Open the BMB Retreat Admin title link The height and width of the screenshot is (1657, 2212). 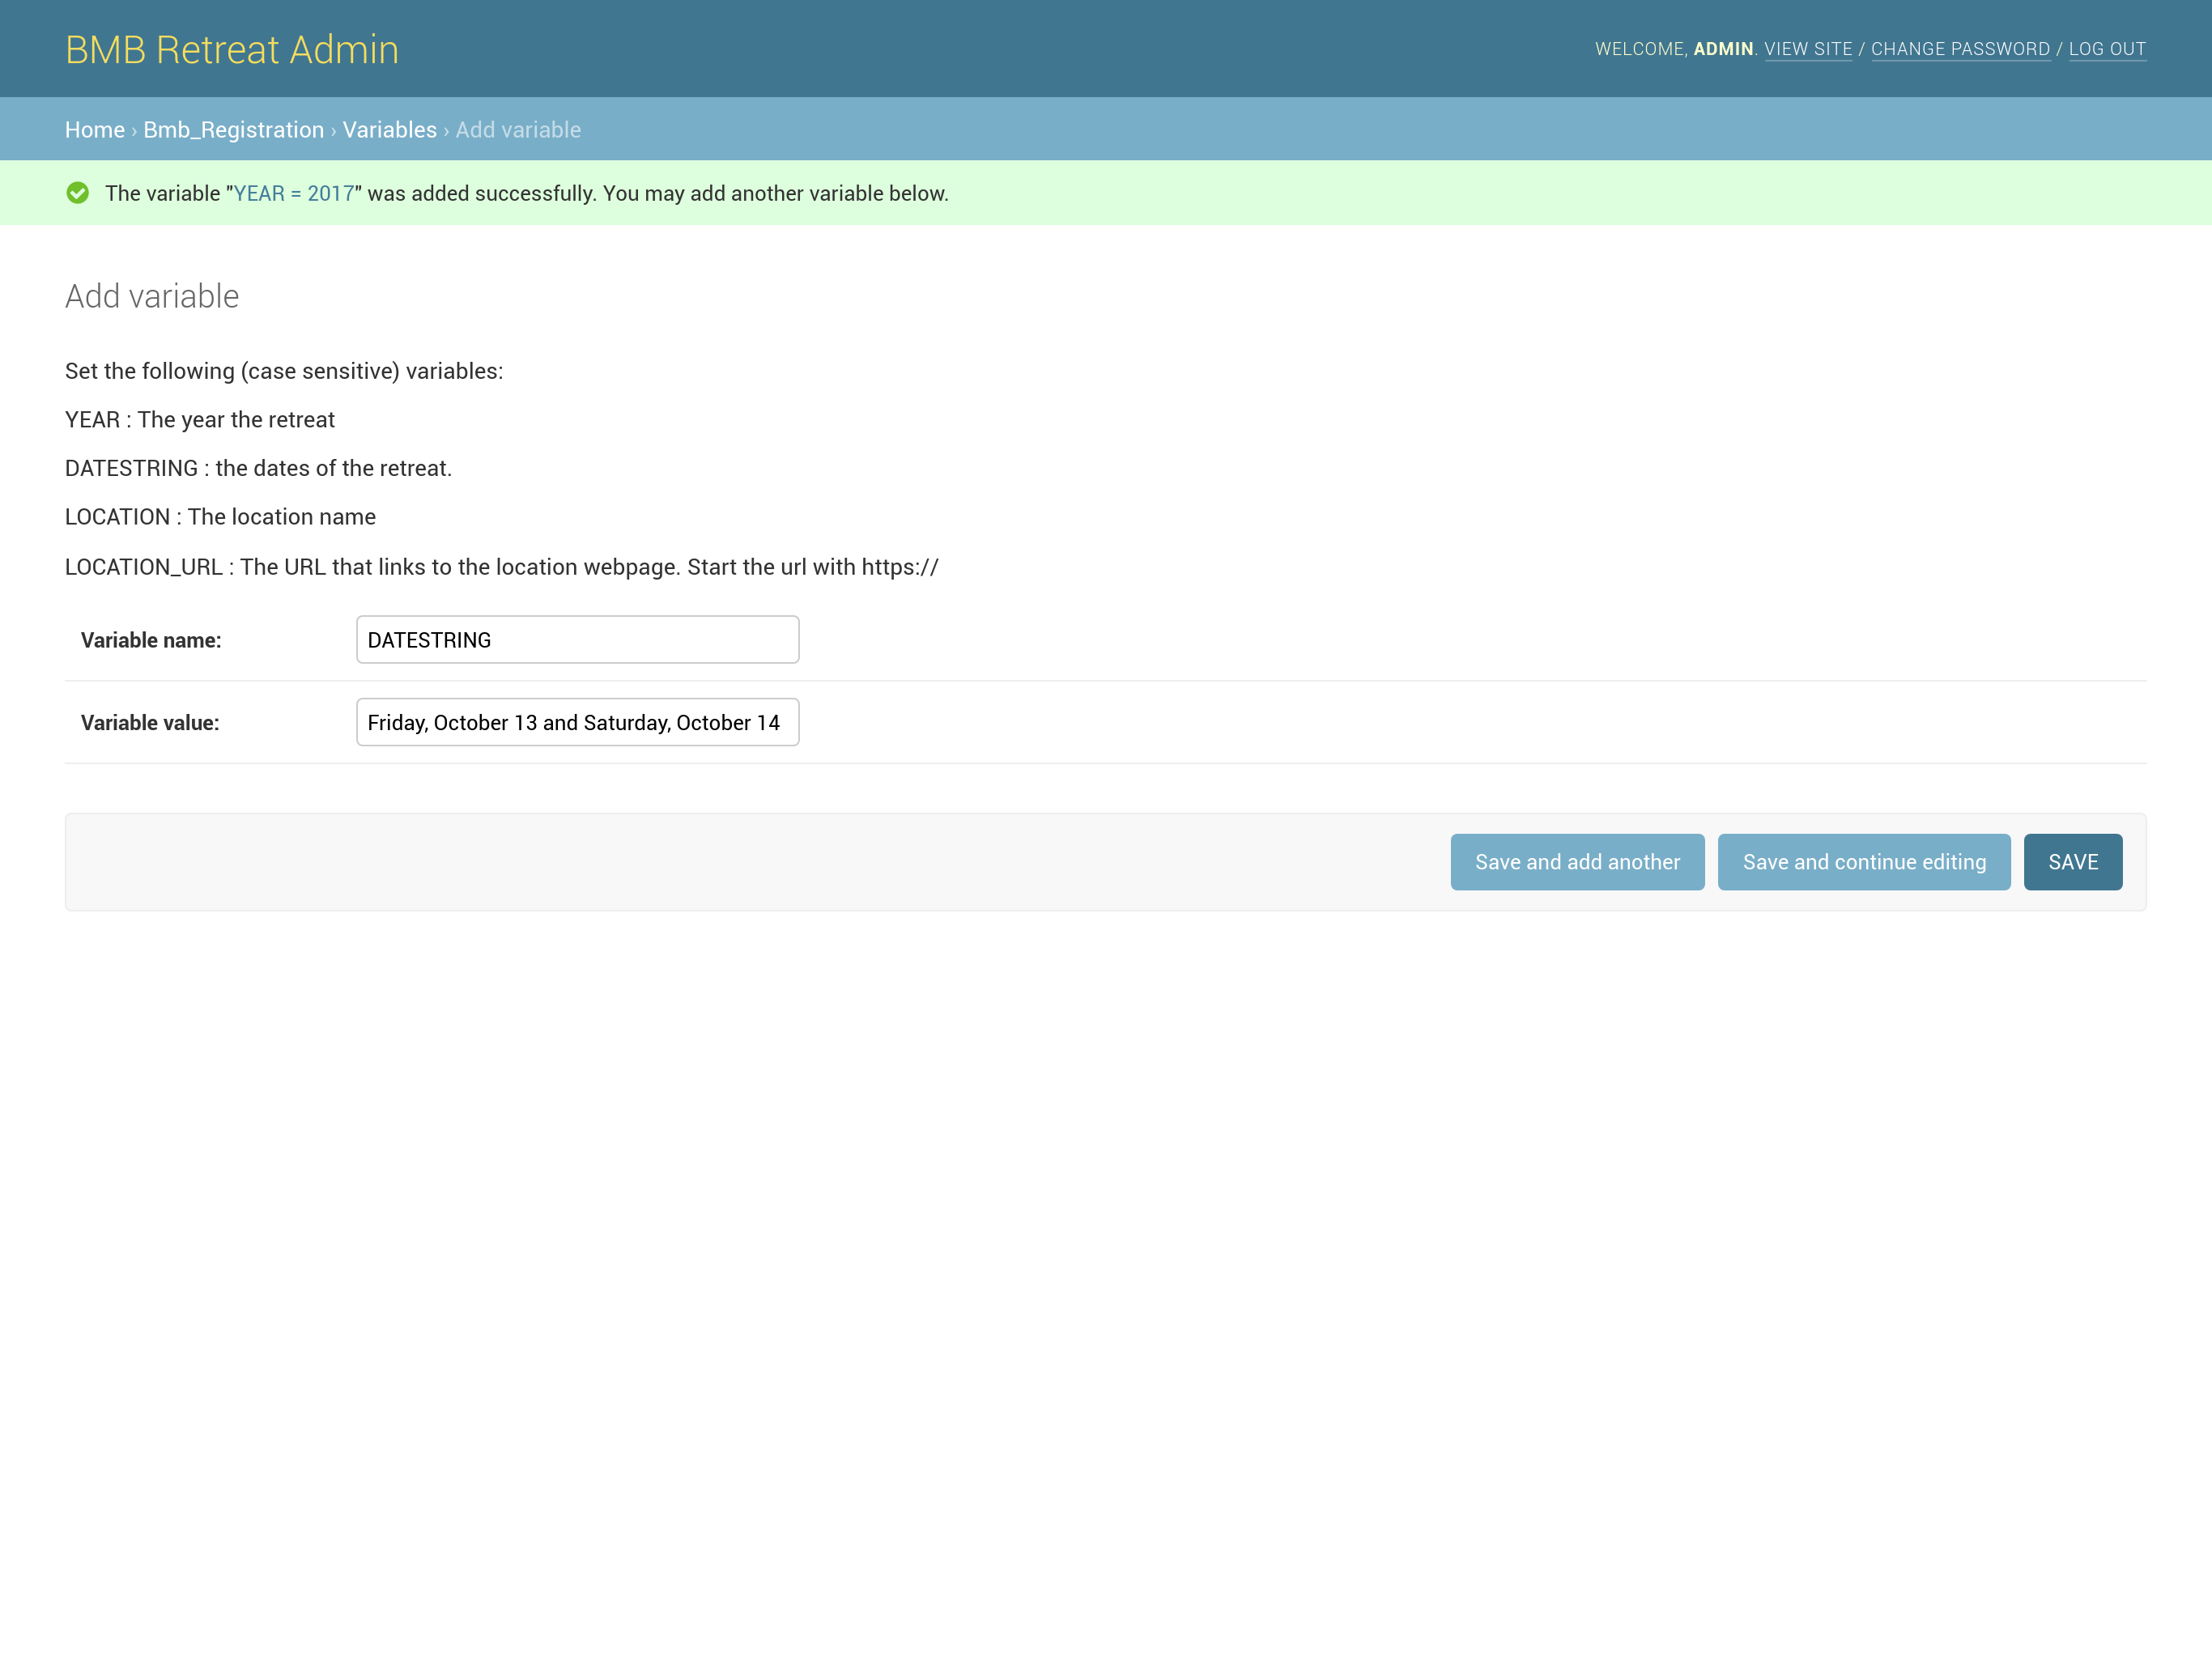coord(231,49)
